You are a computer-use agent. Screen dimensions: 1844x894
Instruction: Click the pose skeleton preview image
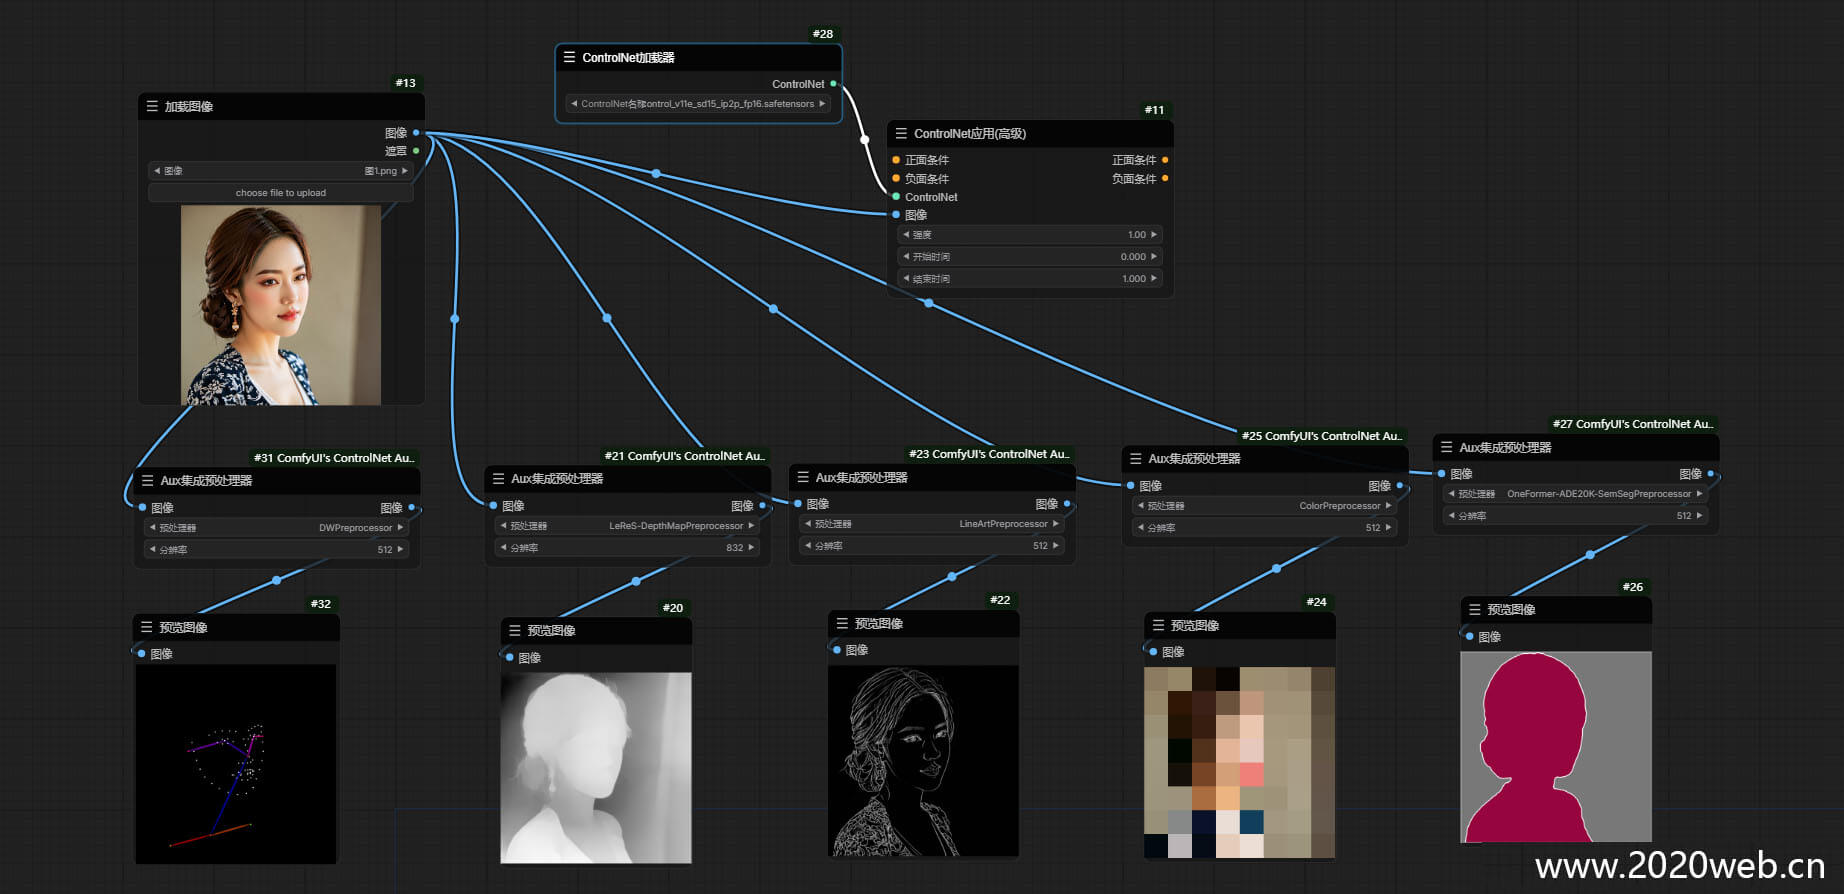pyautogui.click(x=236, y=764)
